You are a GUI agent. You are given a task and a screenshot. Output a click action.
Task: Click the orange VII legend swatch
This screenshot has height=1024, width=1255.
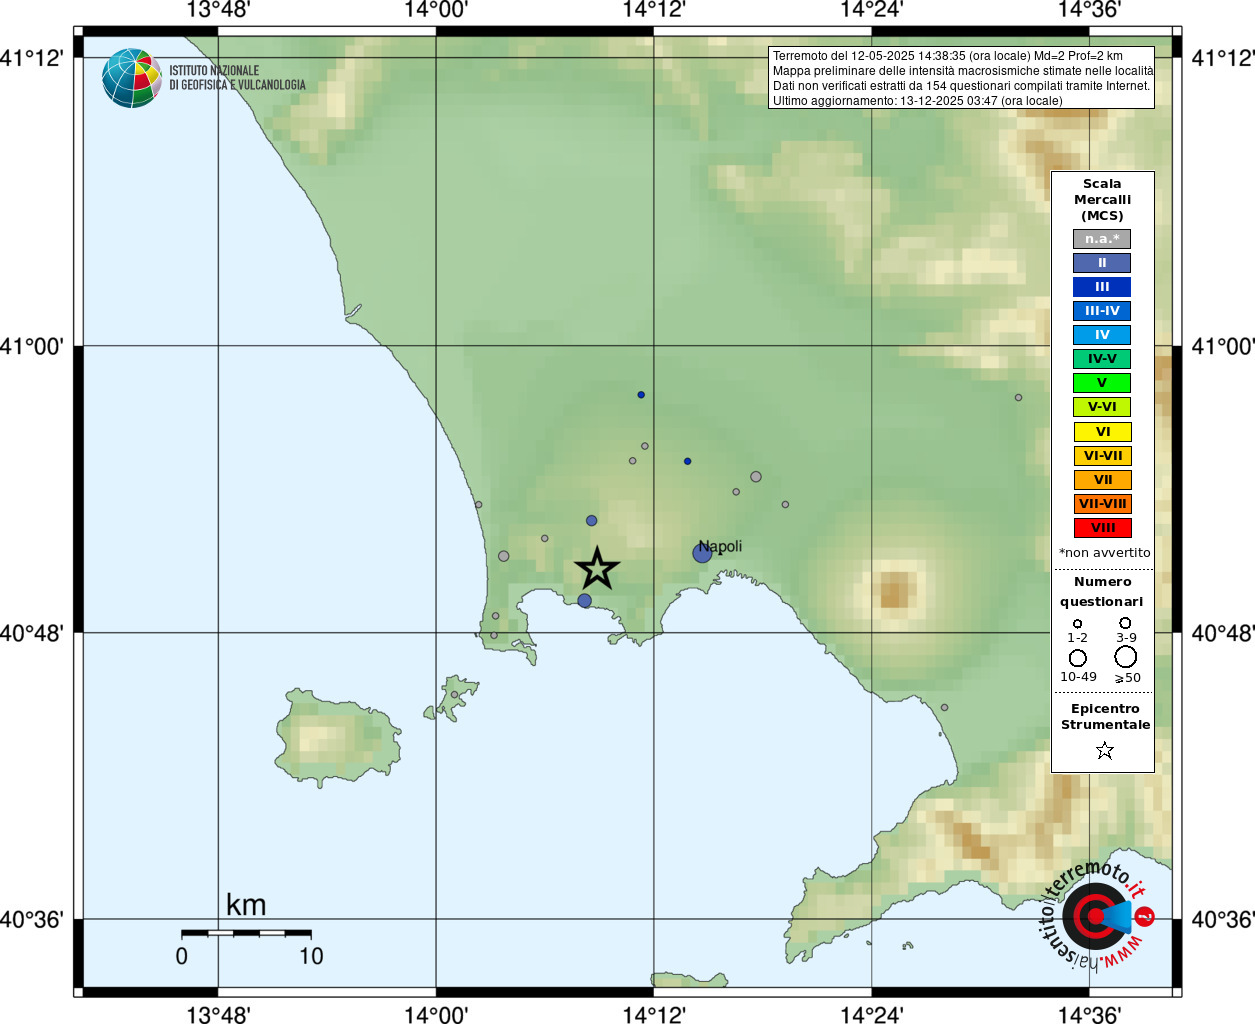click(x=1102, y=480)
